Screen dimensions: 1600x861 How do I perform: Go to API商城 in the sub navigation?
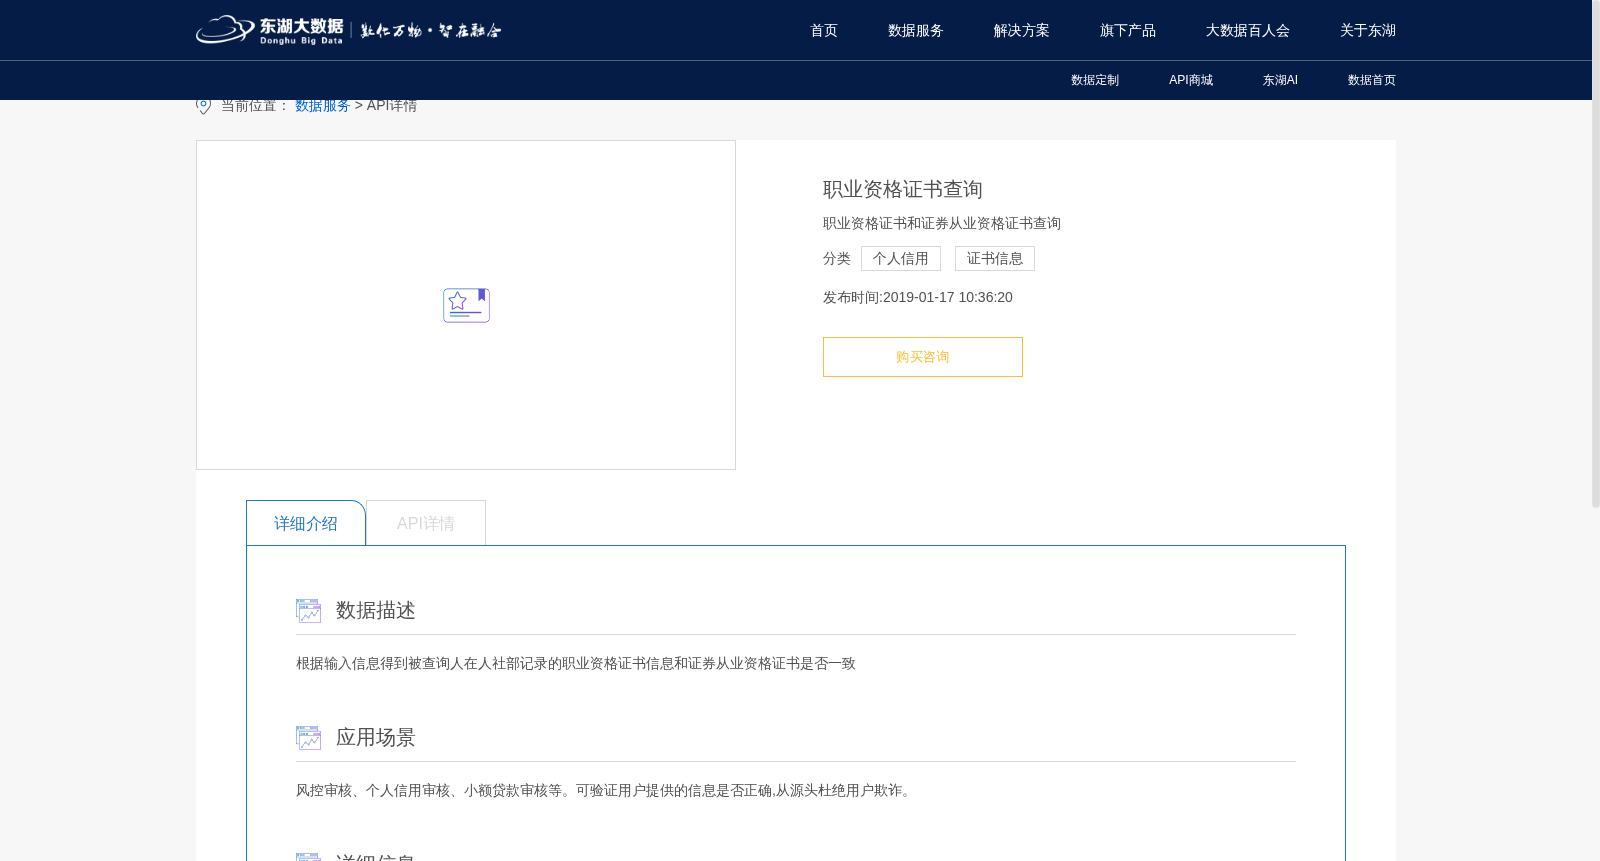click(x=1191, y=80)
